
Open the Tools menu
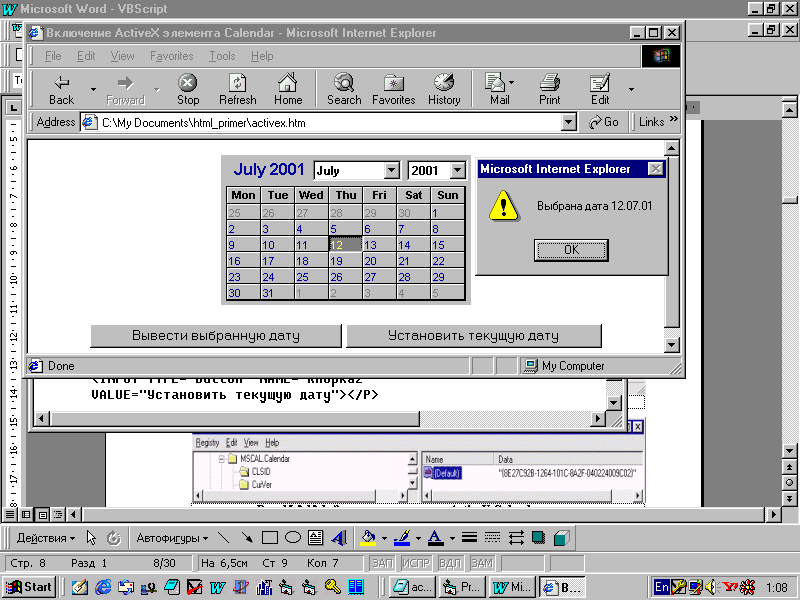tap(222, 56)
